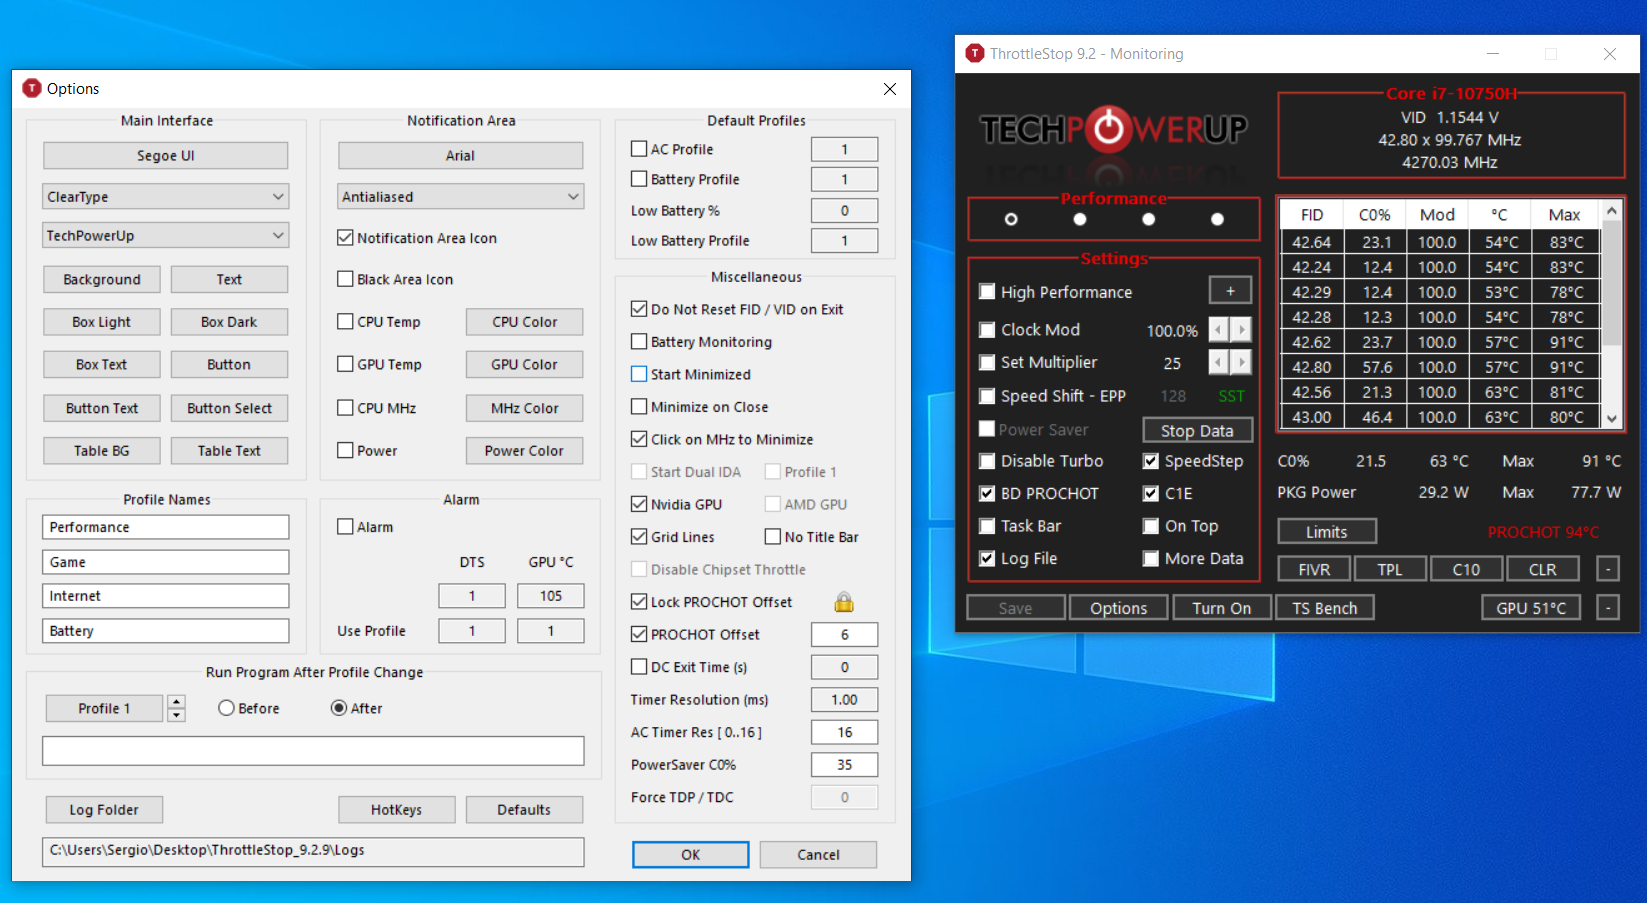The image size is (1647, 903).
Task: Click the GPU 51°C button
Action: (x=1531, y=608)
